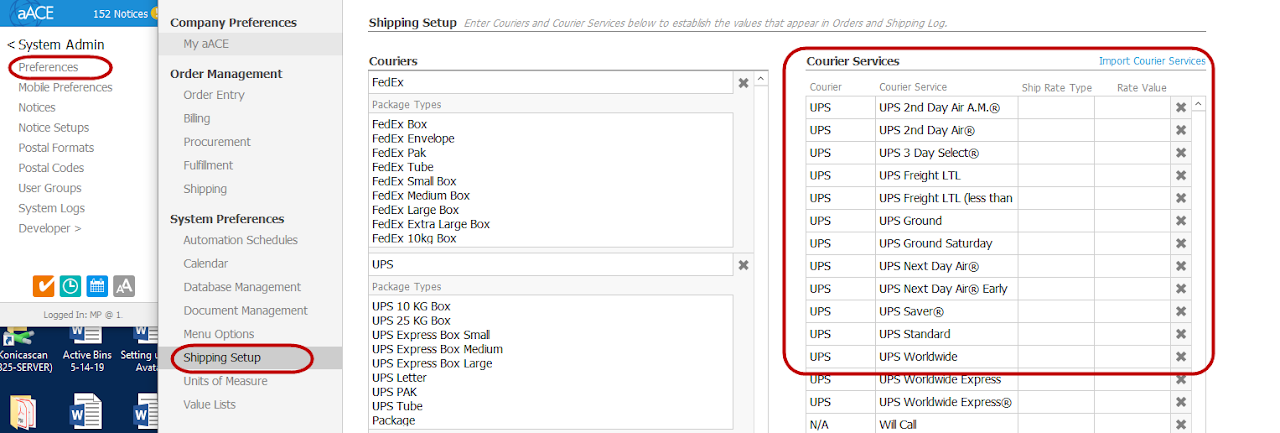Click Rate Value cell for UPS Standard

(x=1132, y=334)
